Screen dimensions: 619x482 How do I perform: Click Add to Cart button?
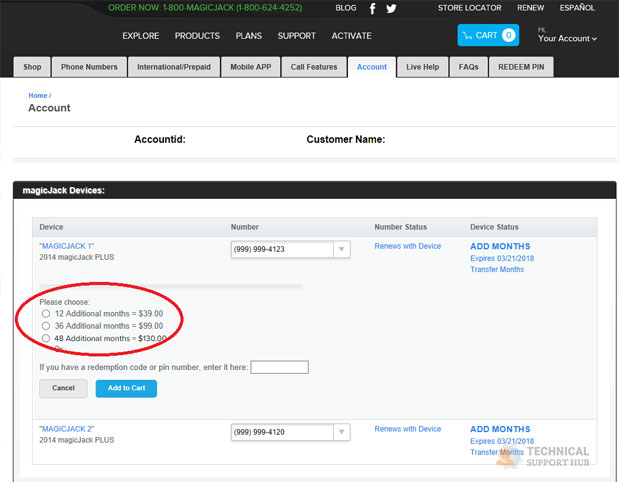click(126, 388)
